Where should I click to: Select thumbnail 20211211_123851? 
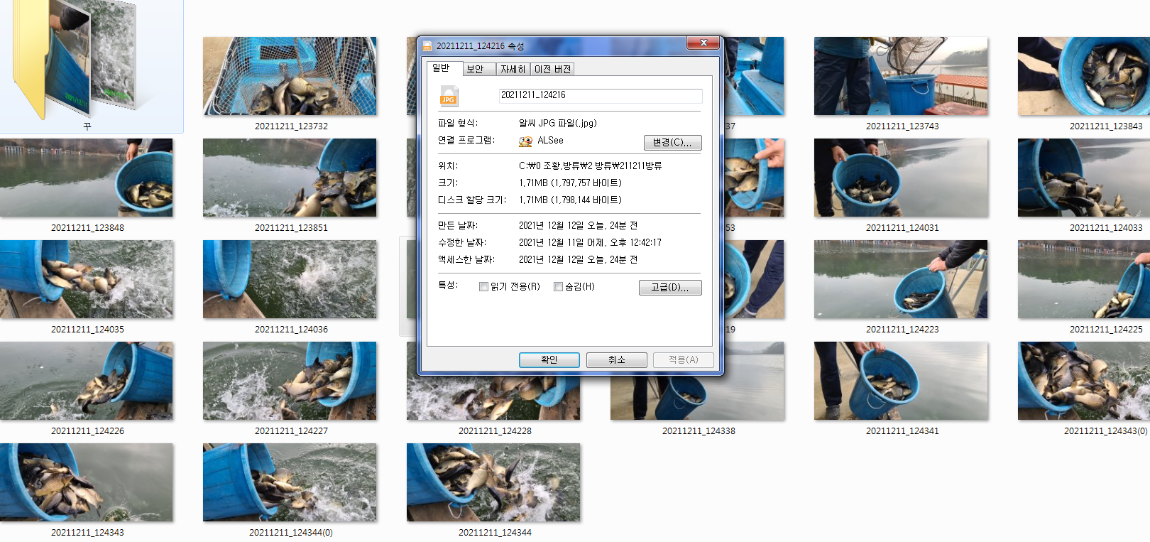(290, 177)
